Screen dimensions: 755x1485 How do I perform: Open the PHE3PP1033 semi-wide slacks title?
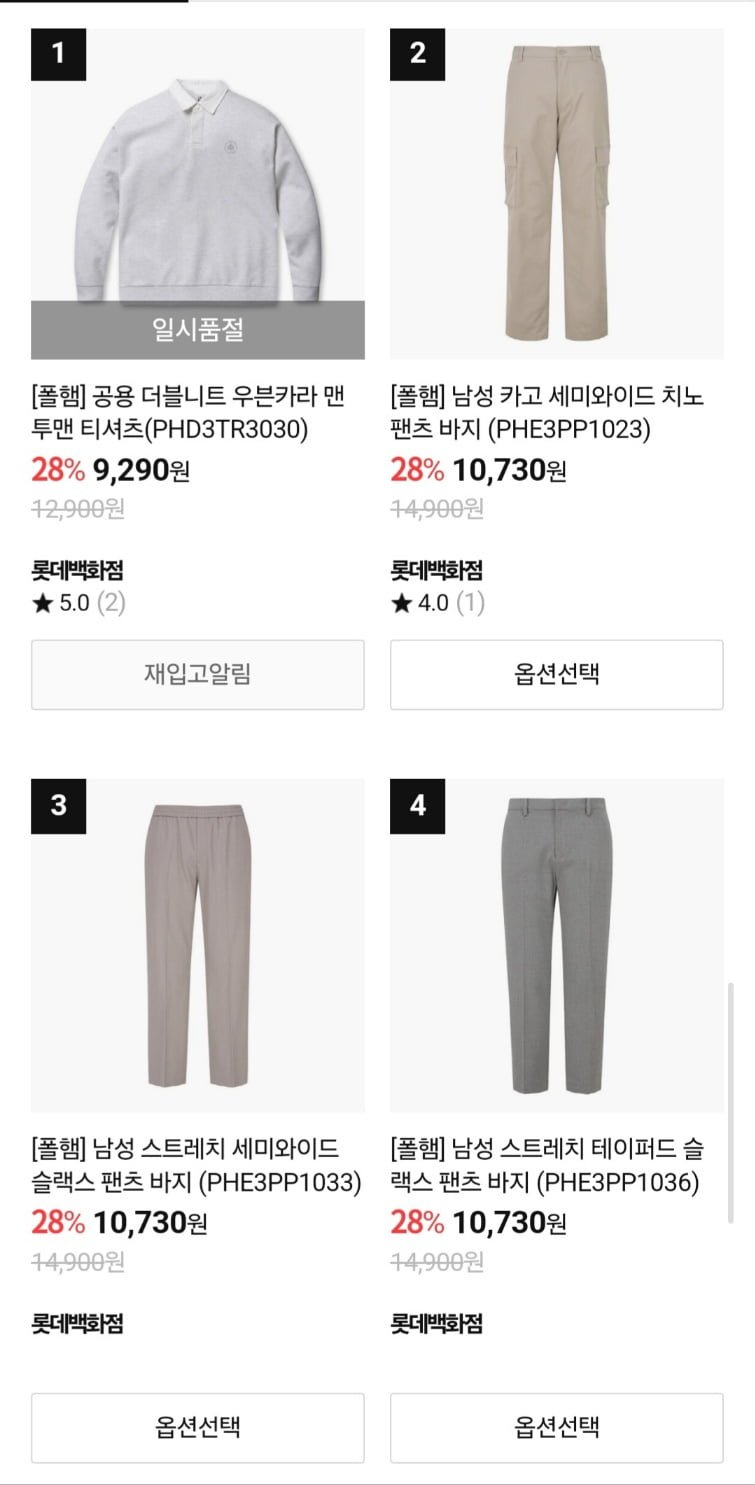196,1165
